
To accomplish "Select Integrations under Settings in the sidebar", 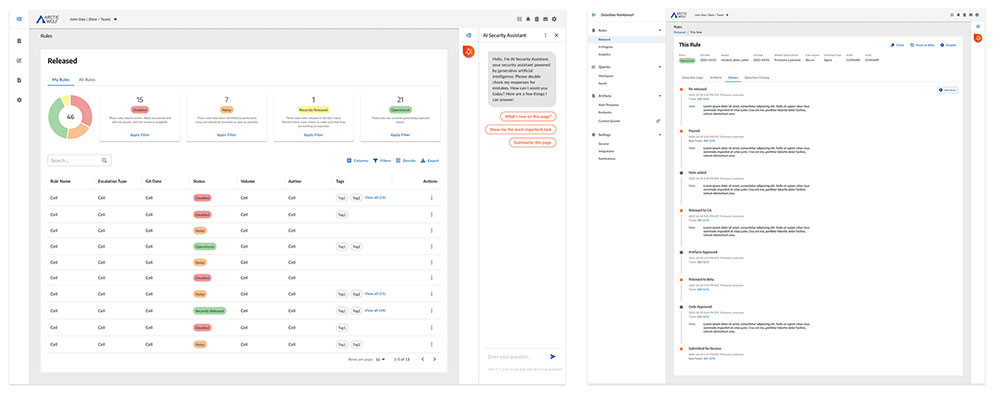I will (x=607, y=151).
